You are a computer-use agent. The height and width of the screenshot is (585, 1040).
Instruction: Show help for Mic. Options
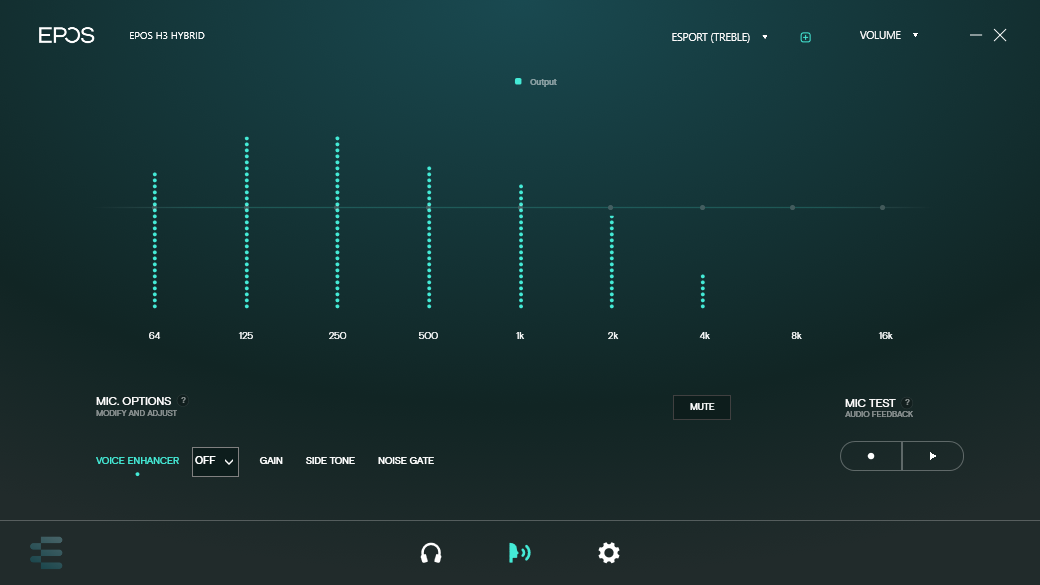[184, 401]
